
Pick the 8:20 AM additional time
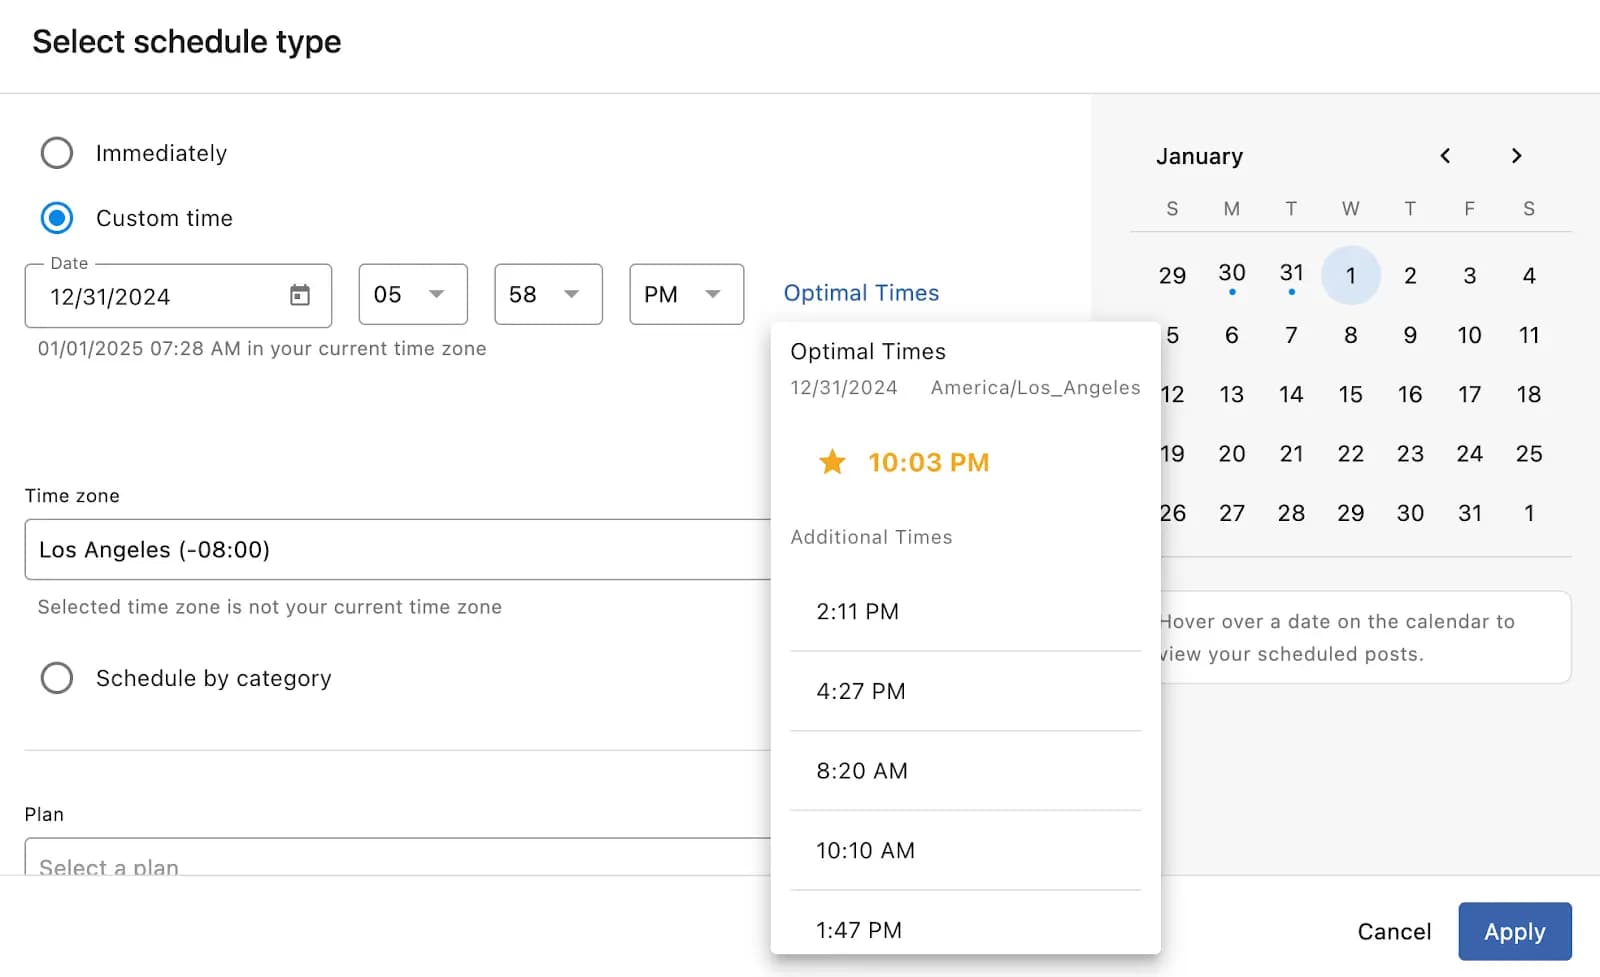(861, 771)
